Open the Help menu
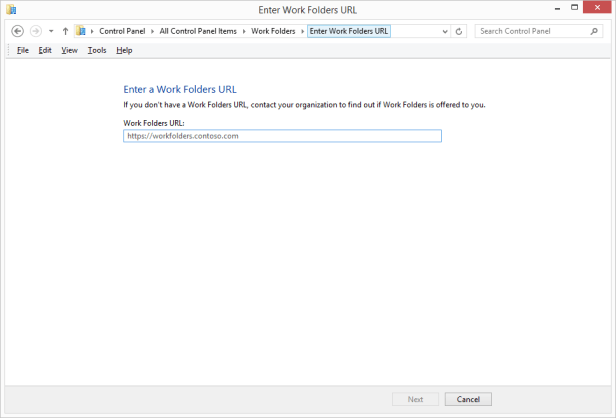The height and width of the screenshot is (418, 616). (124, 50)
